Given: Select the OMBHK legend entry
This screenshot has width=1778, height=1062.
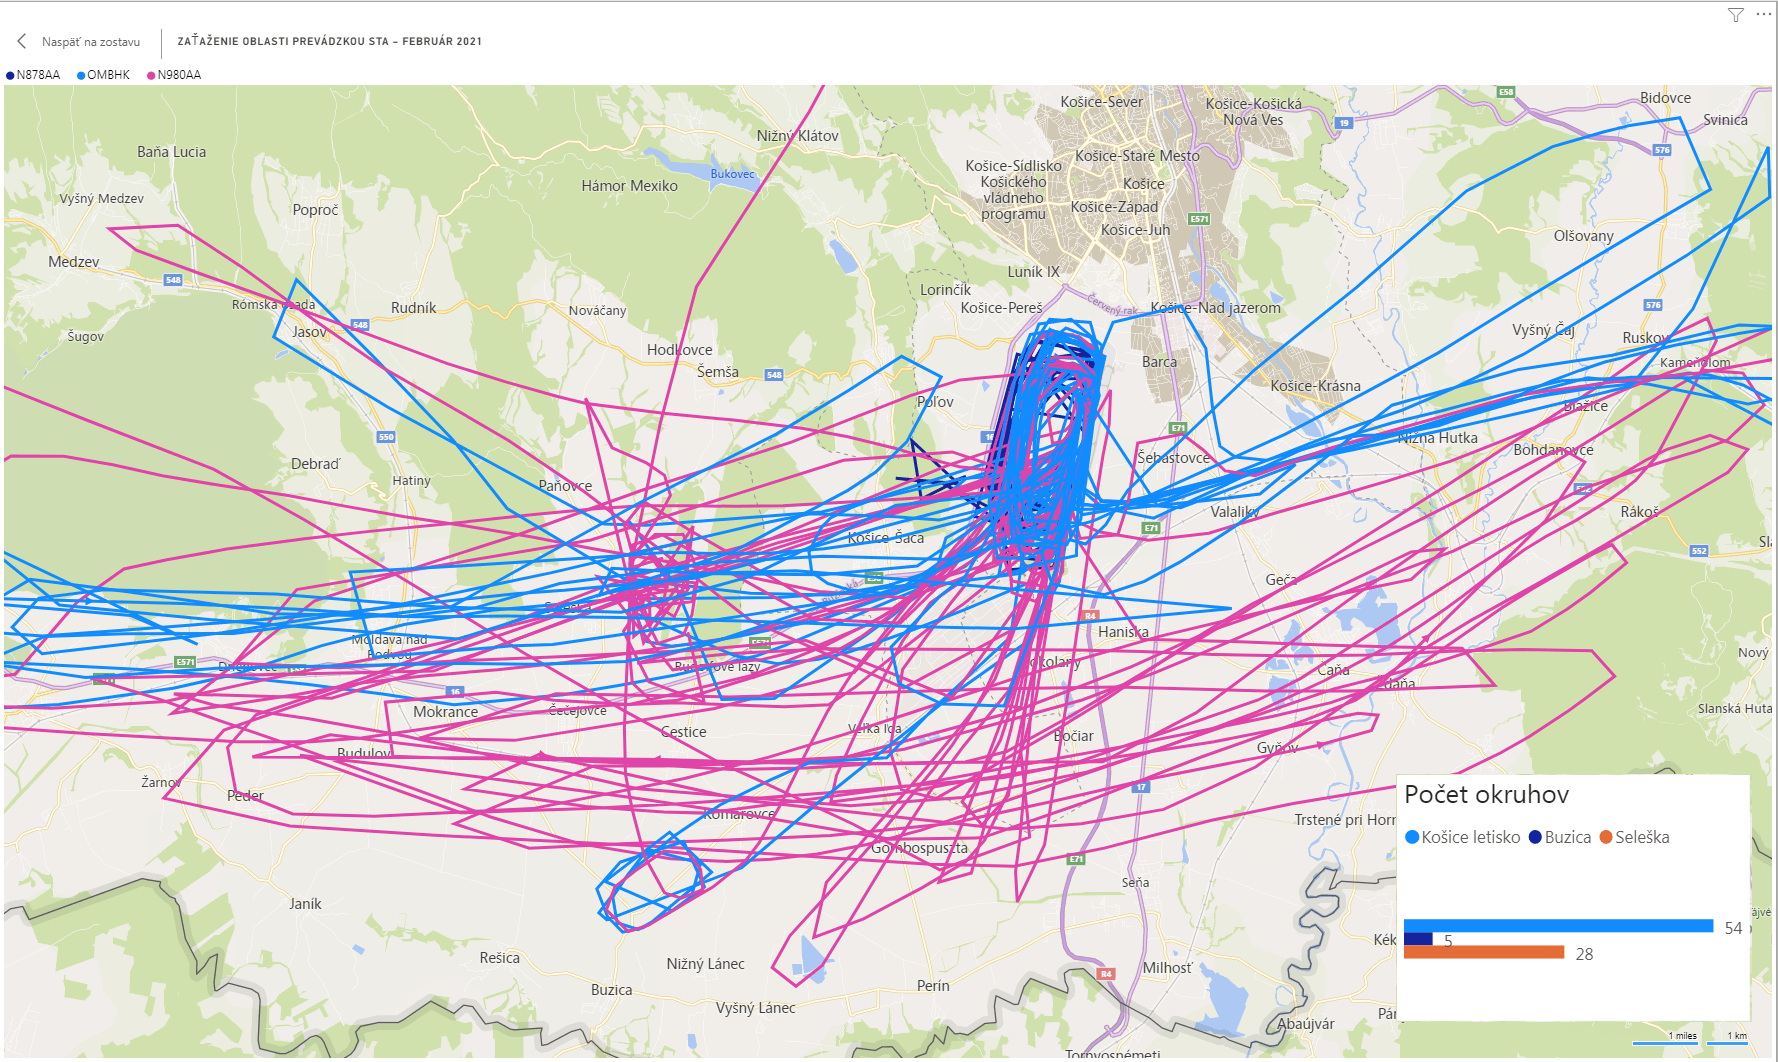Looking at the screenshot, I should [x=104, y=75].
